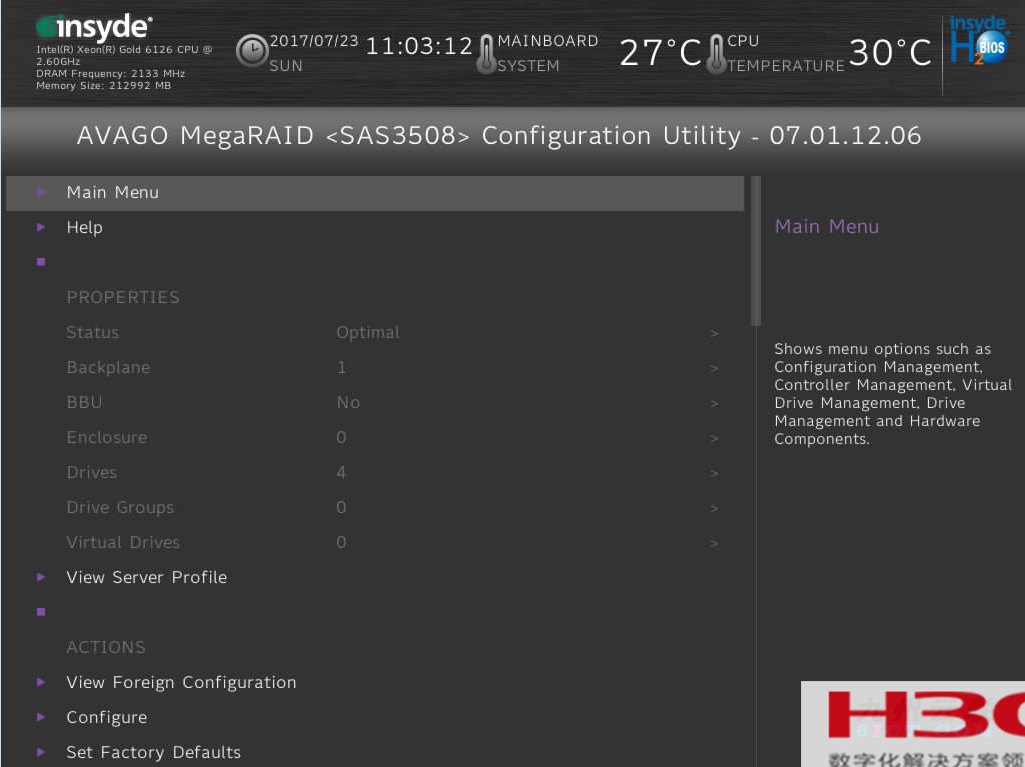Image resolution: width=1025 pixels, height=767 pixels.
Task: Click the chevron on the Drive Groups row
Action: pyautogui.click(x=714, y=509)
